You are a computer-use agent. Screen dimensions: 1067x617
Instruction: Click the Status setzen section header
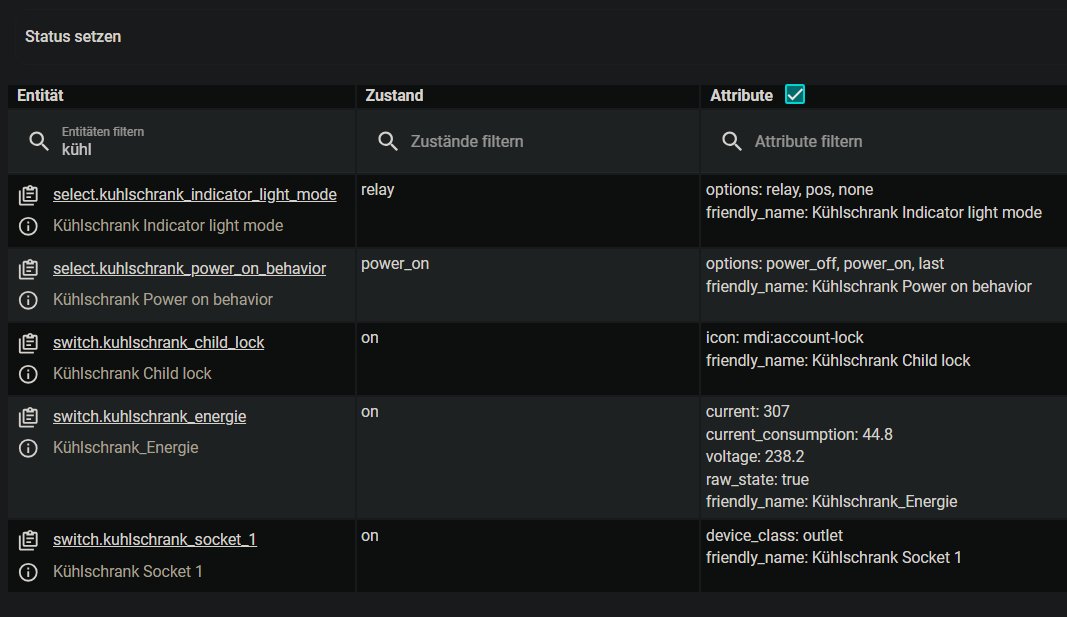point(73,37)
